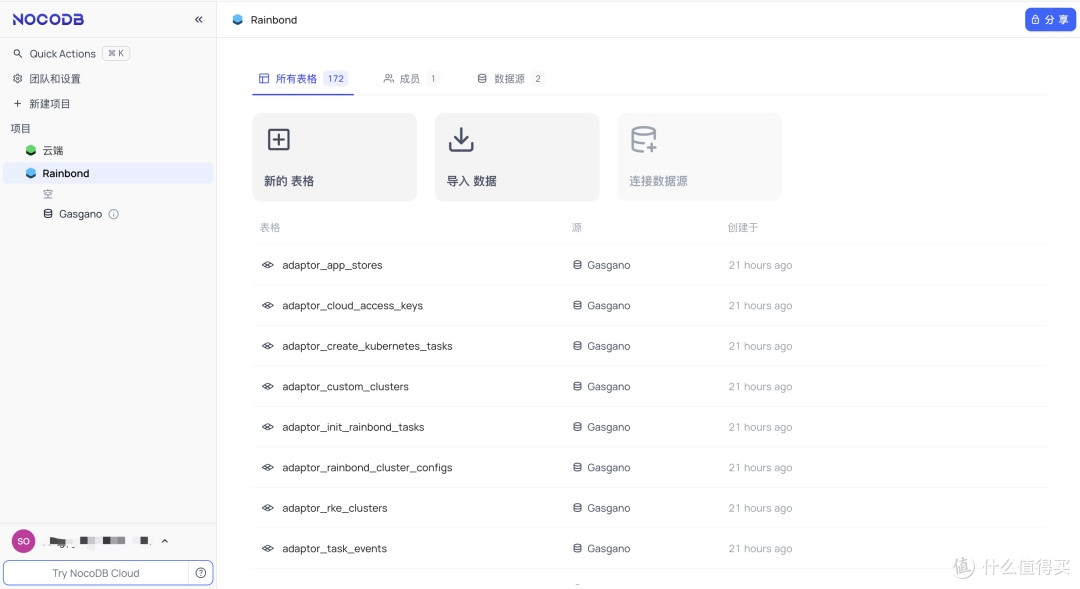
Task: Click the 新的 表格 card
Action: 335,157
